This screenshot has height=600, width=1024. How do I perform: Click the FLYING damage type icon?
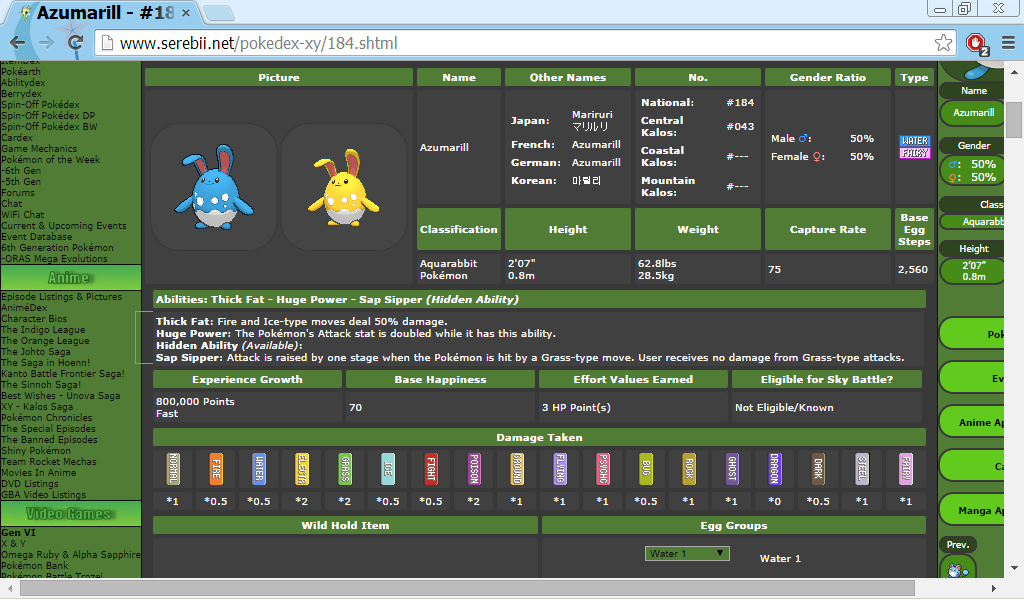(x=560, y=468)
